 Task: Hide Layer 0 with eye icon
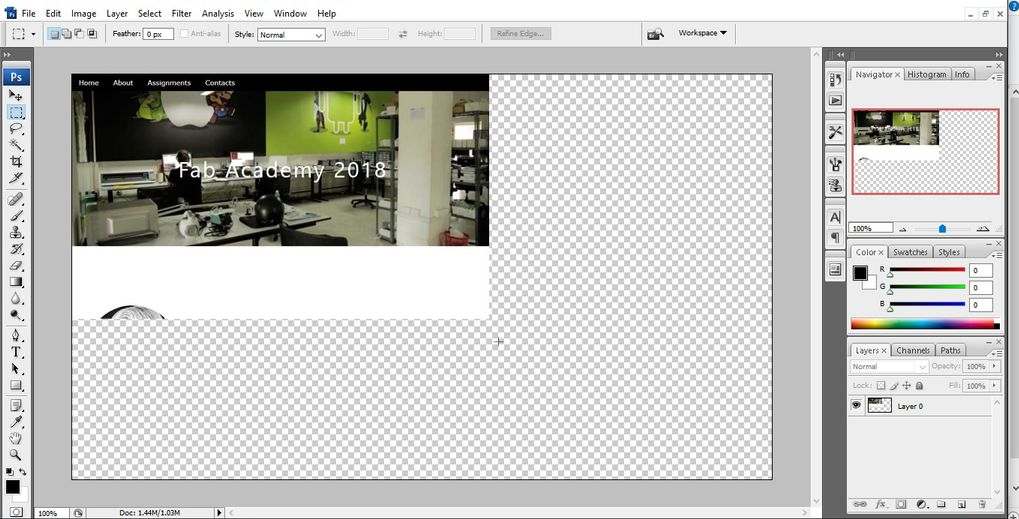click(x=857, y=405)
